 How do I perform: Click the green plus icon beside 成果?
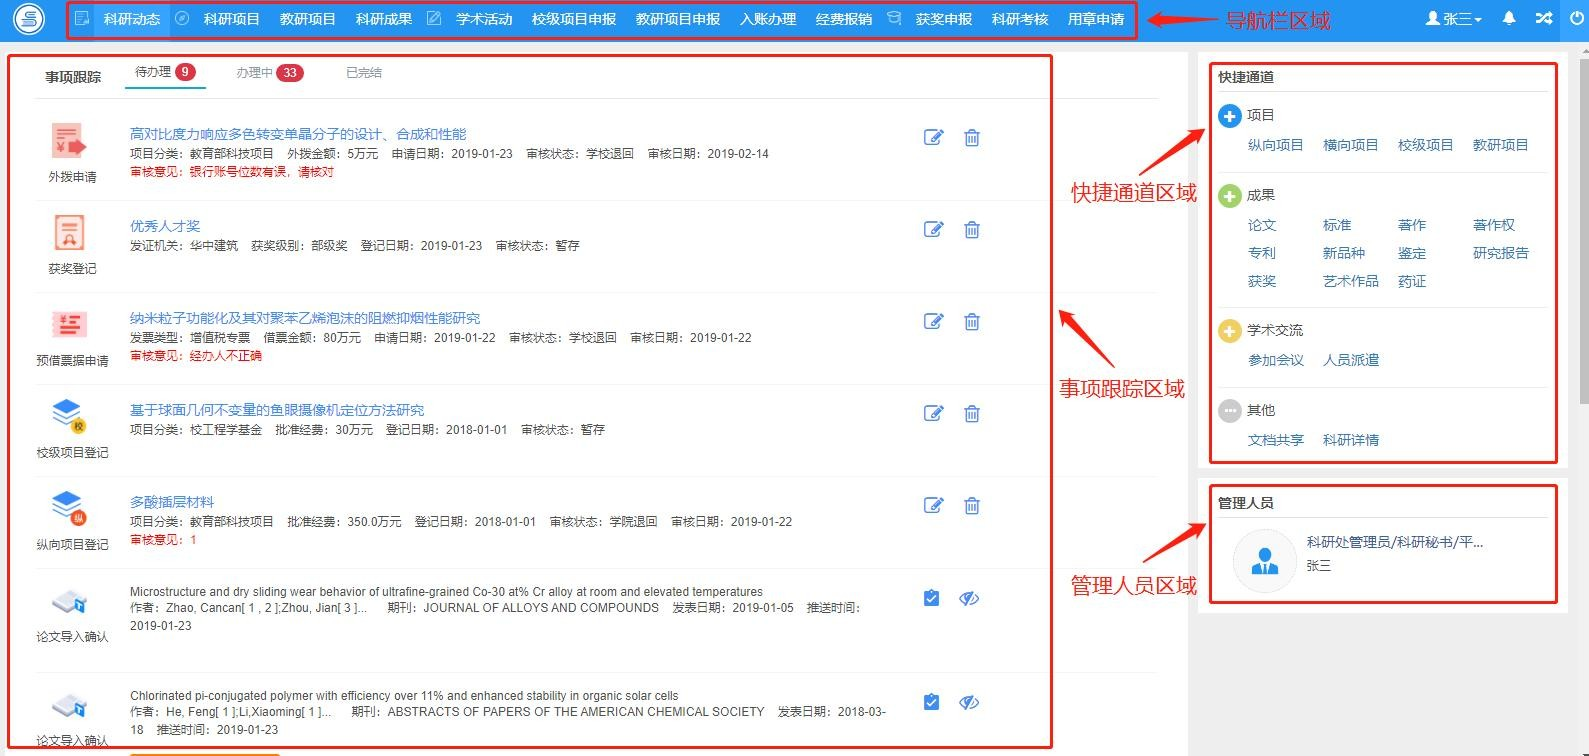tap(1230, 196)
